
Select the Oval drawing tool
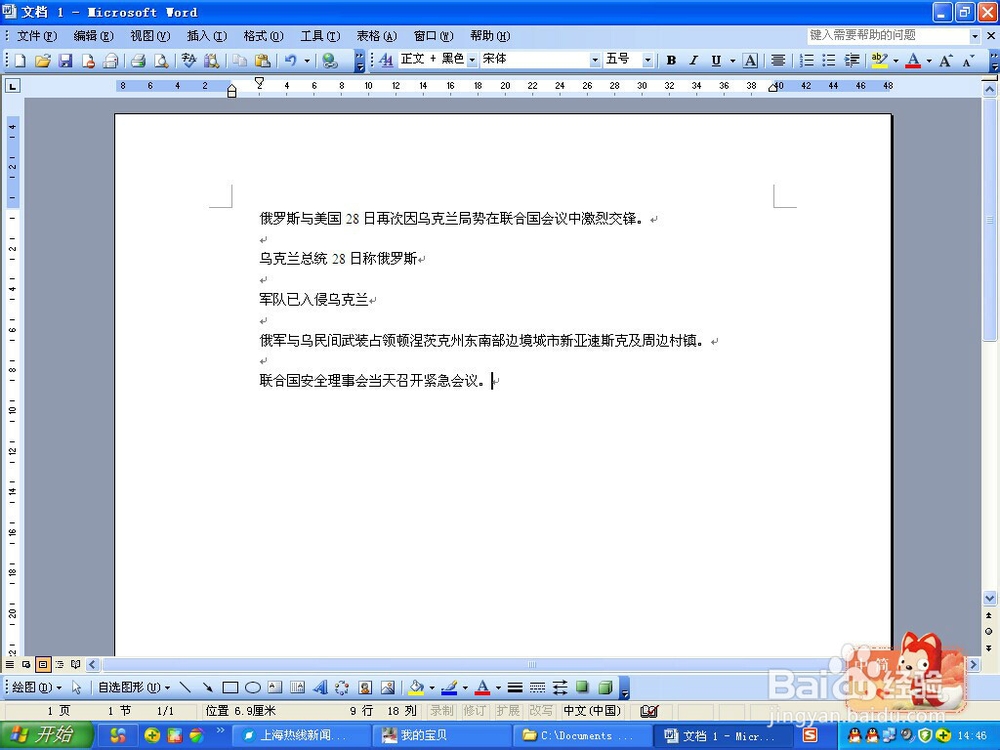click(253, 688)
